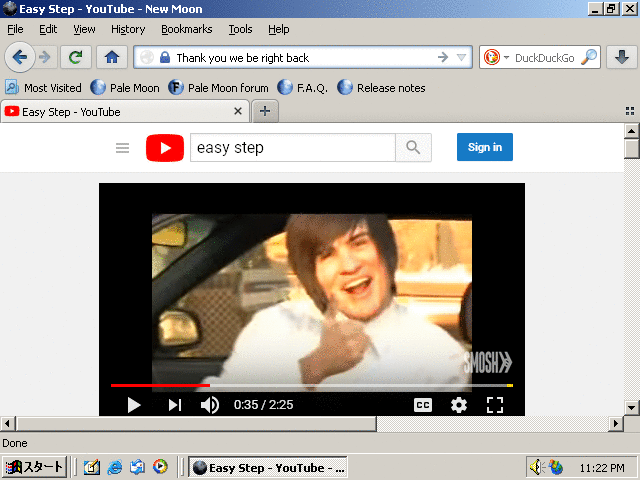Viewport: 640px width, 480px height.
Task: Click the Easy Step - YouTube taskbar button
Action: pyautogui.click(x=268, y=467)
